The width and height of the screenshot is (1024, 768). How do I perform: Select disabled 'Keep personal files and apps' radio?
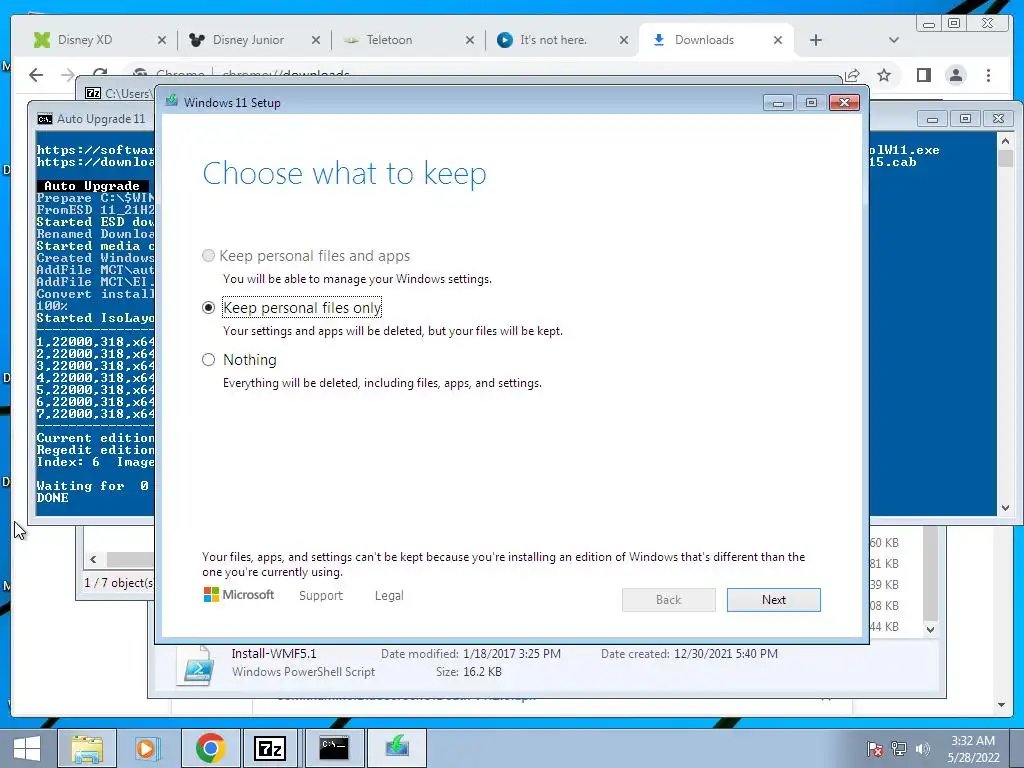tap(208, 256)
